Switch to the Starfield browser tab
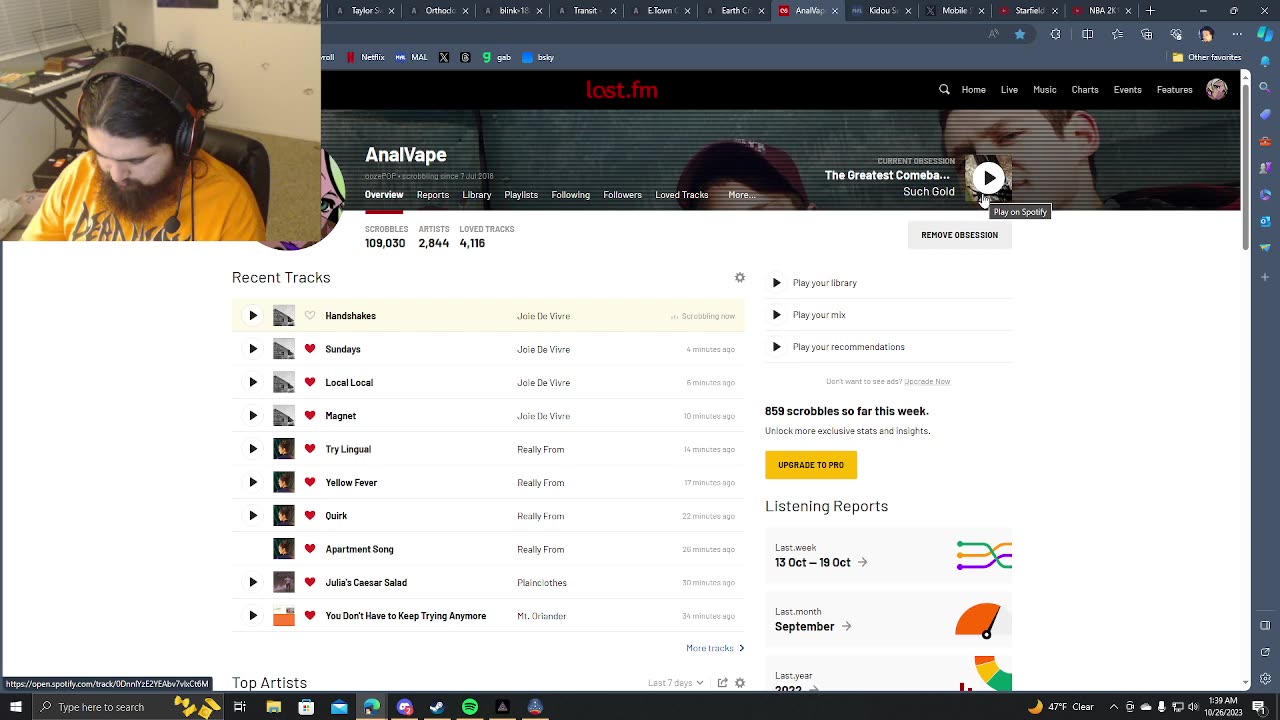This screenshot has width=1280, height=720. point(1030,11)
